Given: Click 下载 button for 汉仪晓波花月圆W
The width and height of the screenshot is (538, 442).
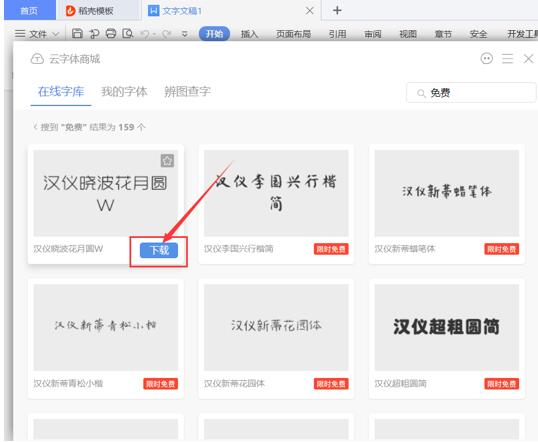Looking at the screenshot, I should [x=159, y=250].
